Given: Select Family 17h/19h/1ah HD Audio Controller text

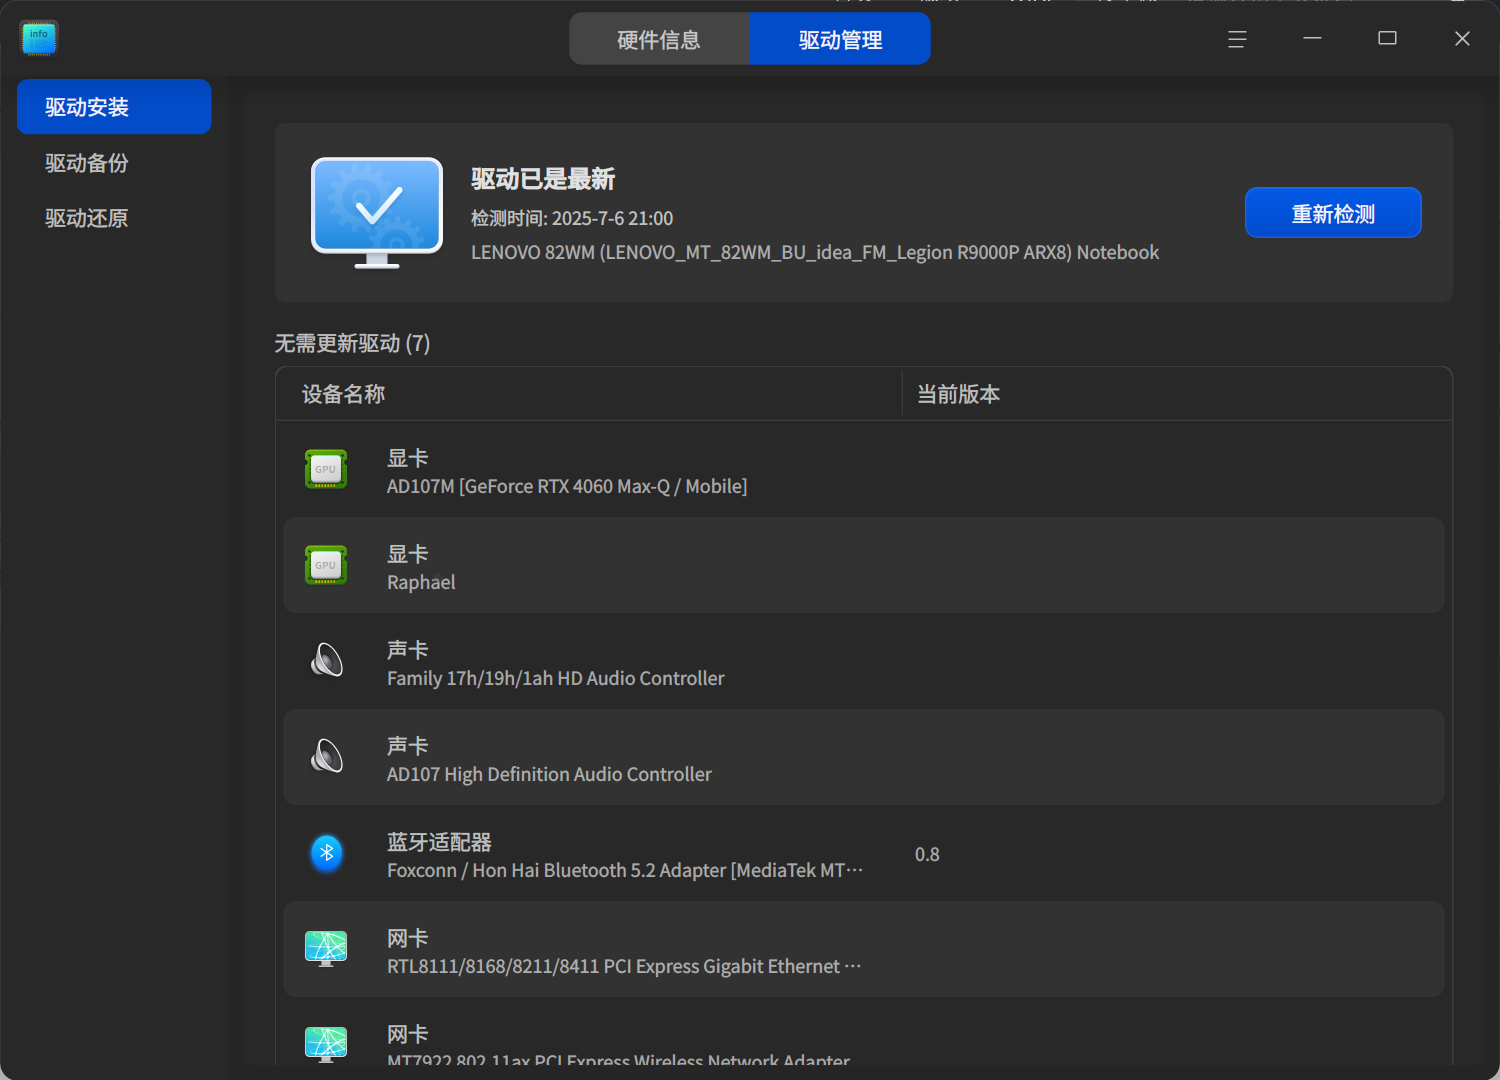Looking at the screenshot, I should point(556,679).
